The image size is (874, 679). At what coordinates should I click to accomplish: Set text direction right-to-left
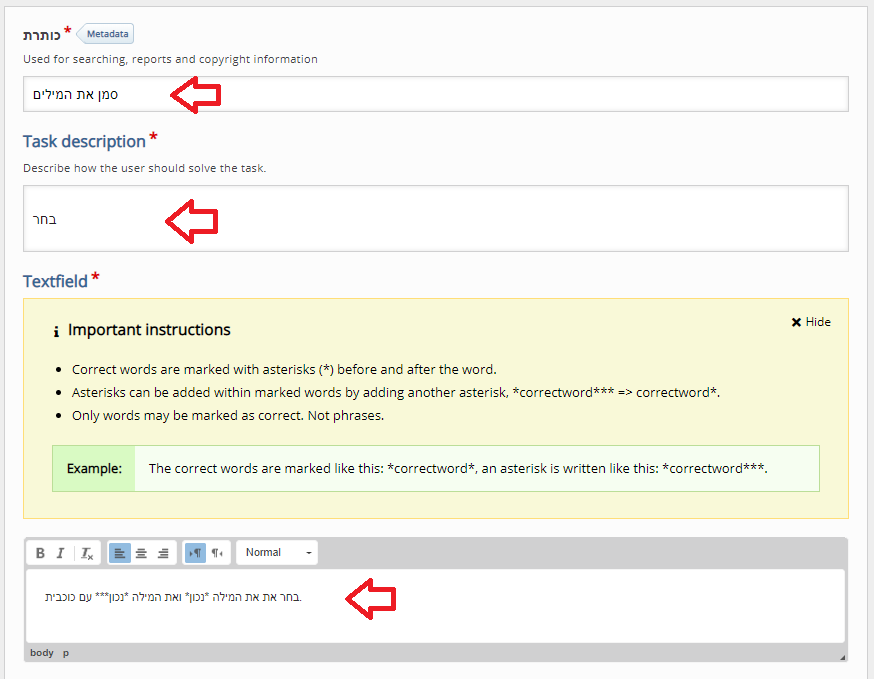coord(217,553)
